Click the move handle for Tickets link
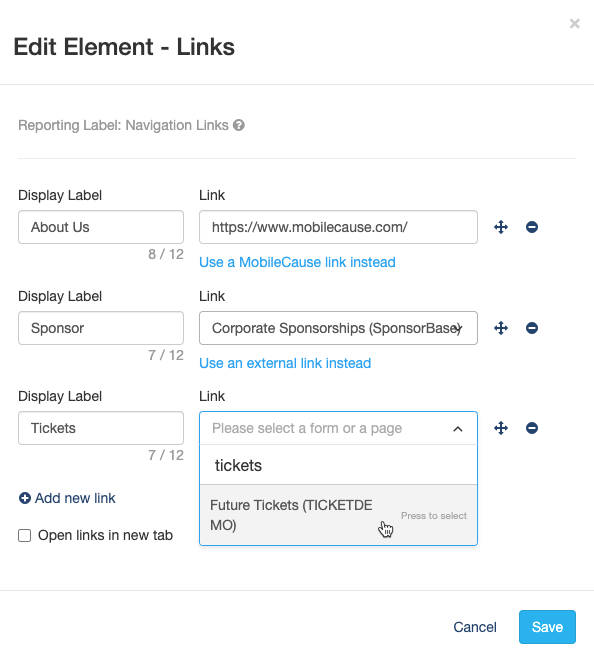 point(501,428)
